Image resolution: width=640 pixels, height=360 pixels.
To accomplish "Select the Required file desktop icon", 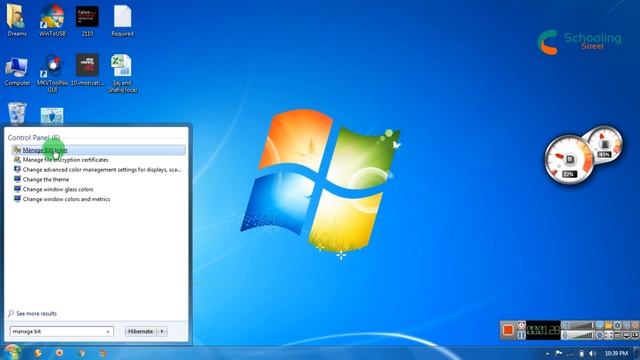I will click(x=122, y=20).
